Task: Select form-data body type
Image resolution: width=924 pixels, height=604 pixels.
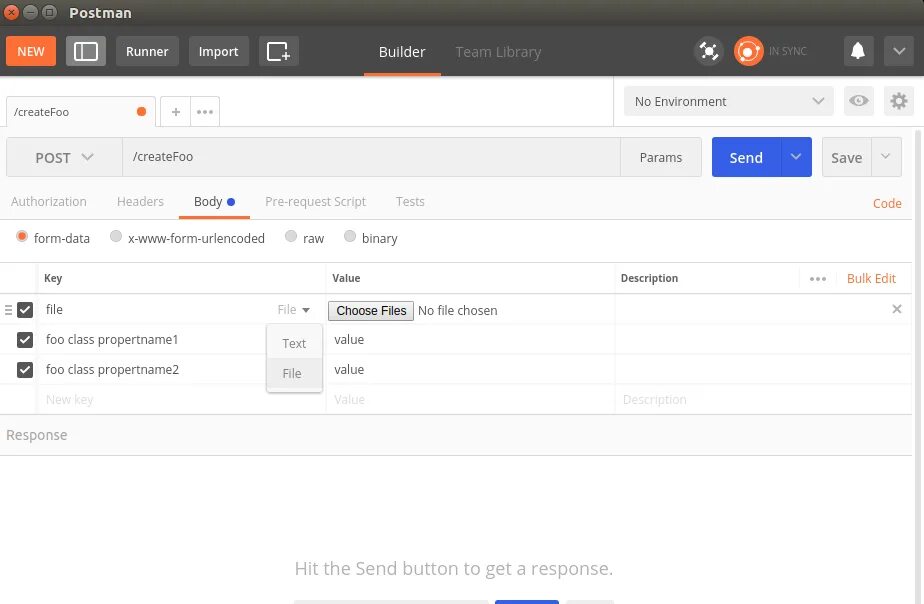Action: [22, 236]
